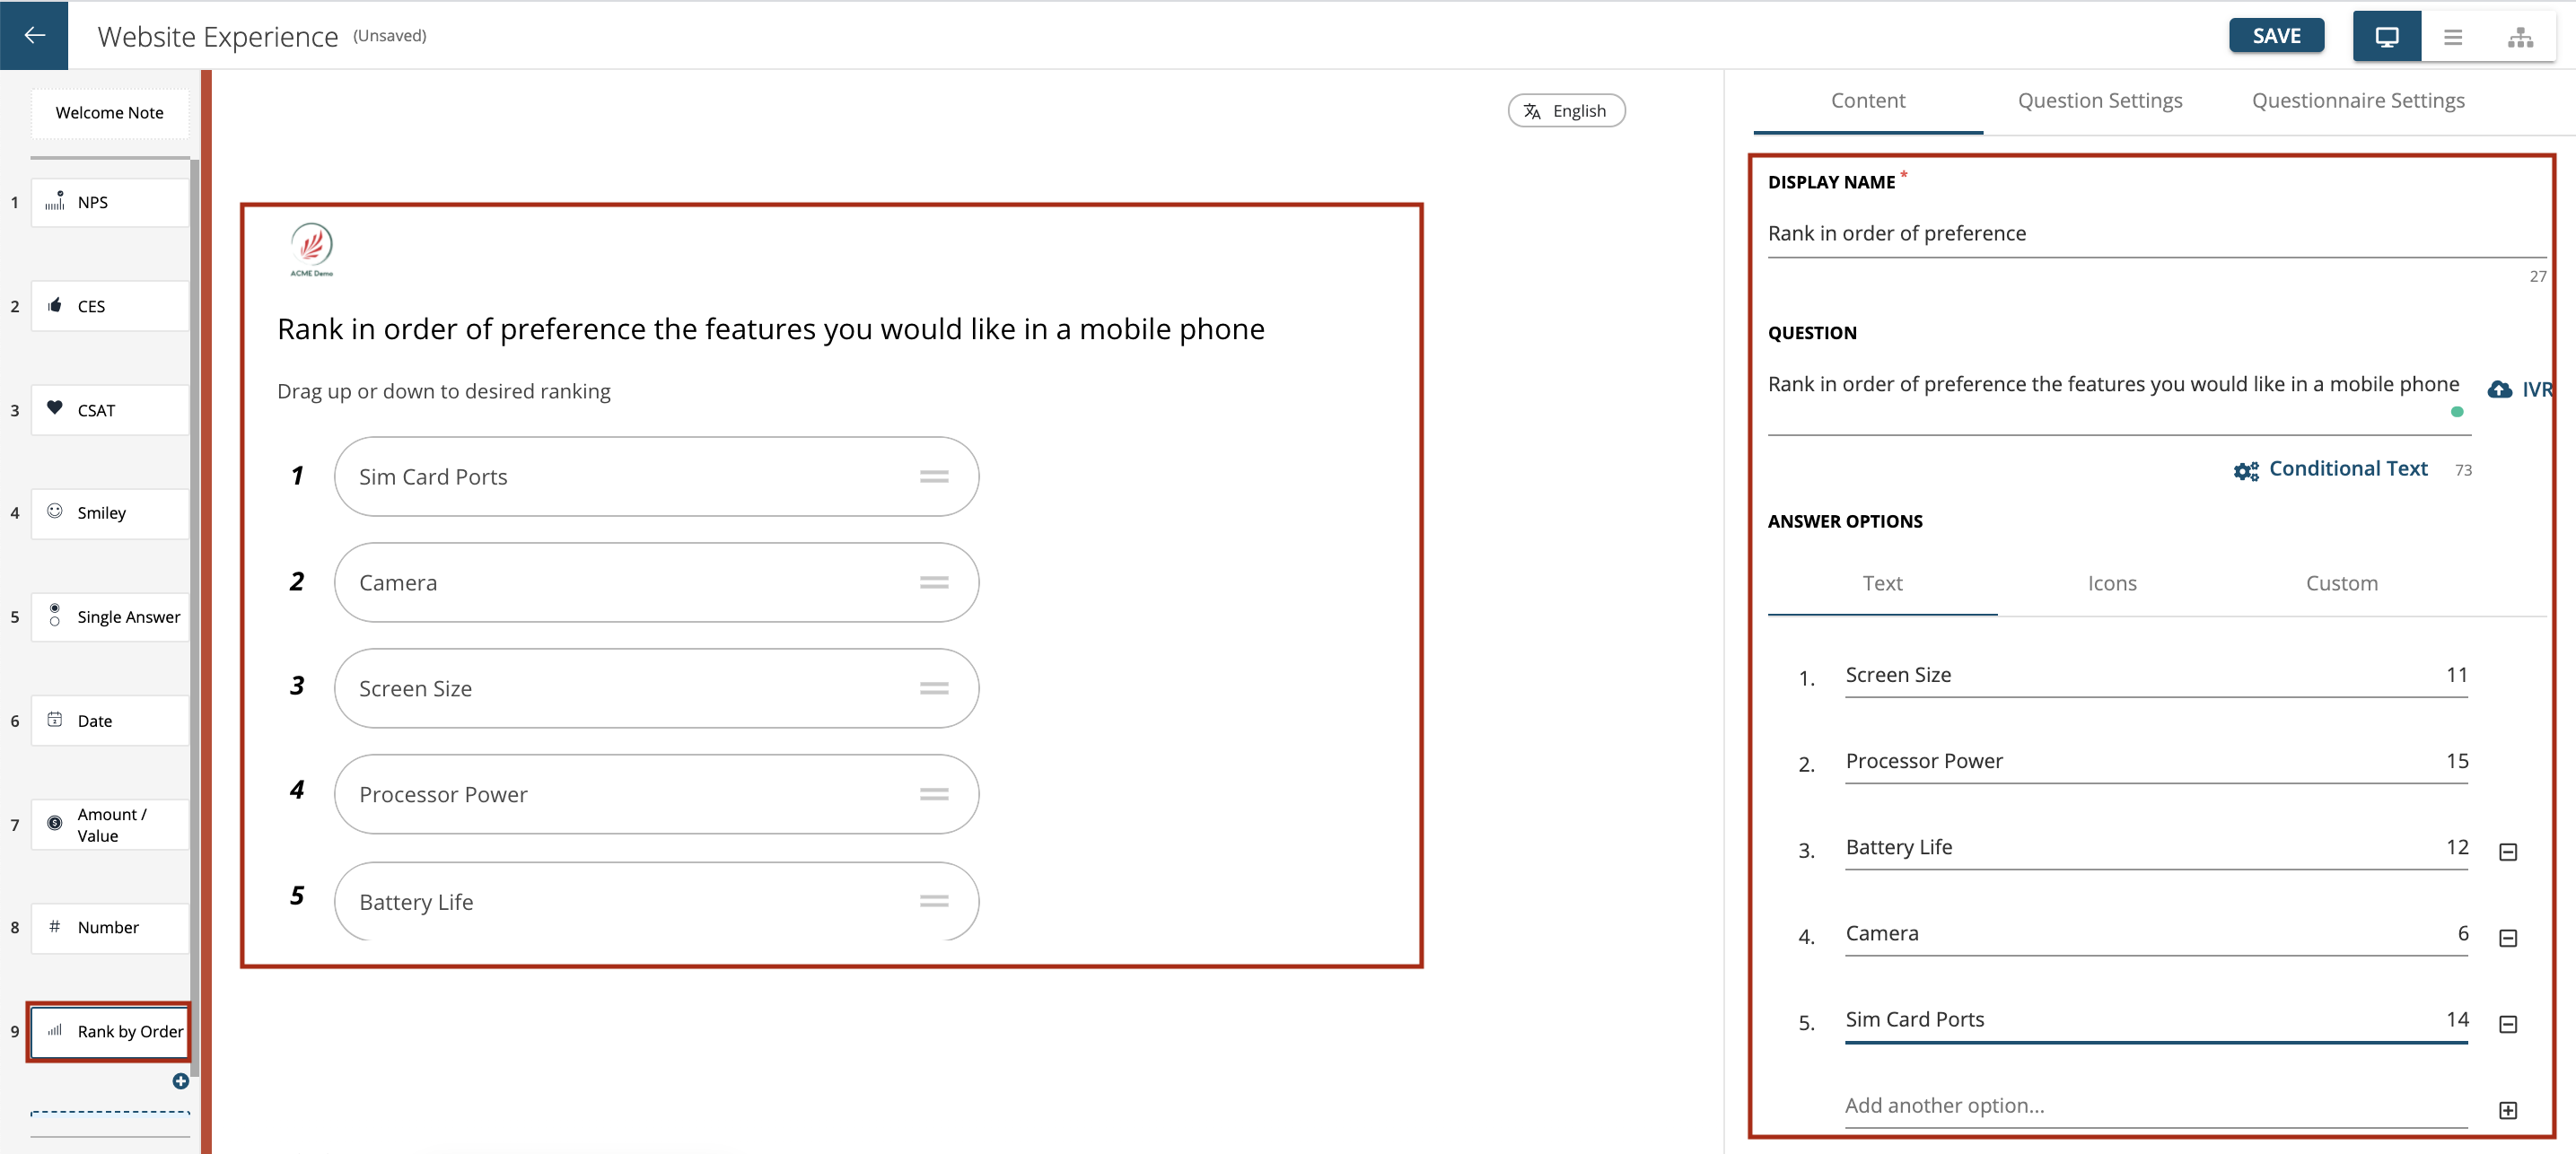Click the Screen Size ranking item
2576x1154 pixels.
pos(656,688)
